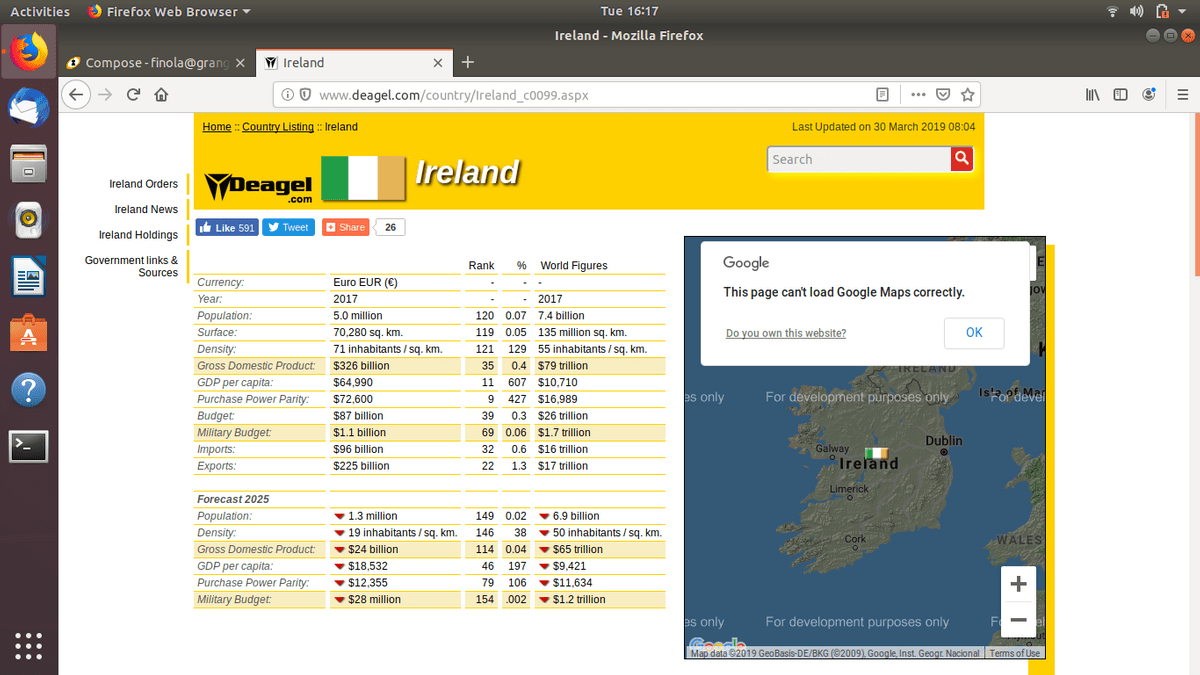The width and height of the screenshot is (1200, 675).
Task: Zoom out on the Ireland map
Action: (1018, 620)
